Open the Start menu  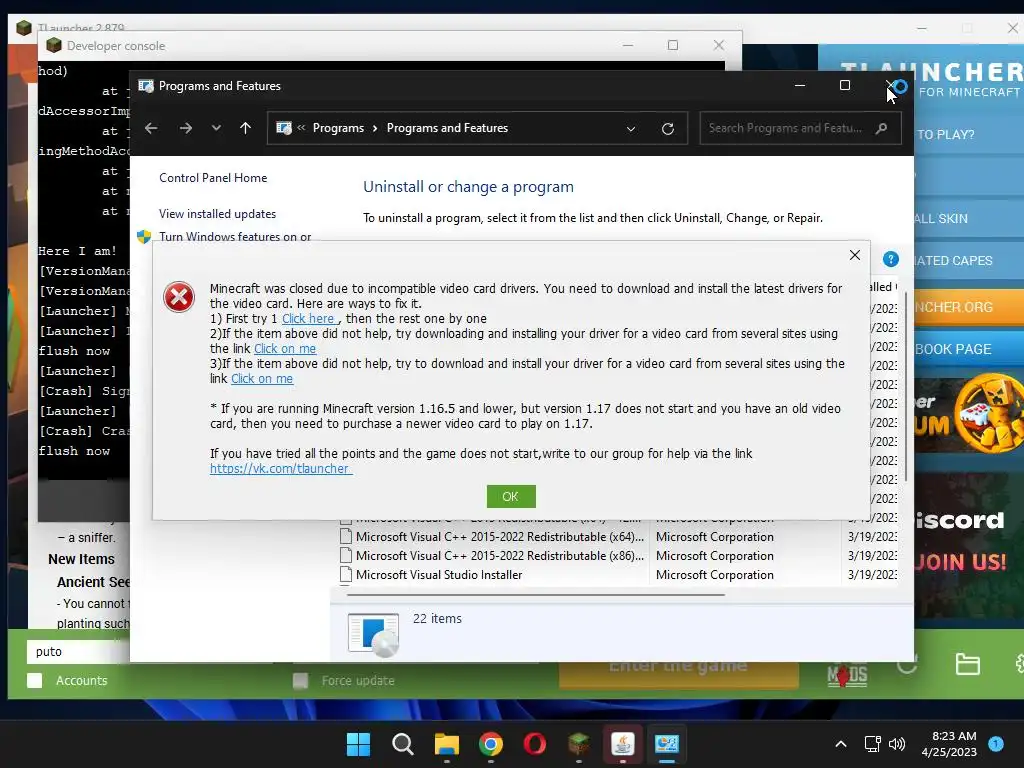[358, 744]
